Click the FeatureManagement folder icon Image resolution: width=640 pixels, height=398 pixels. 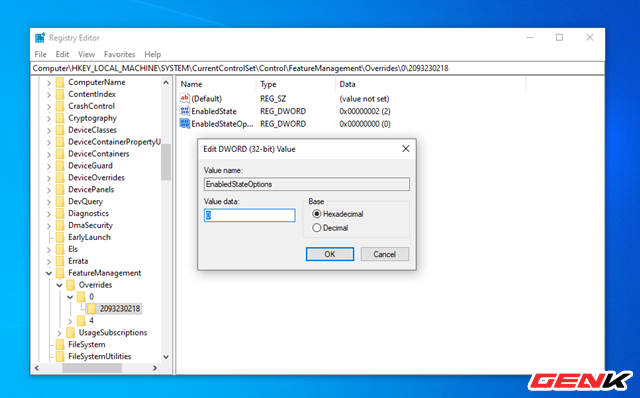[x=60, y=273]
